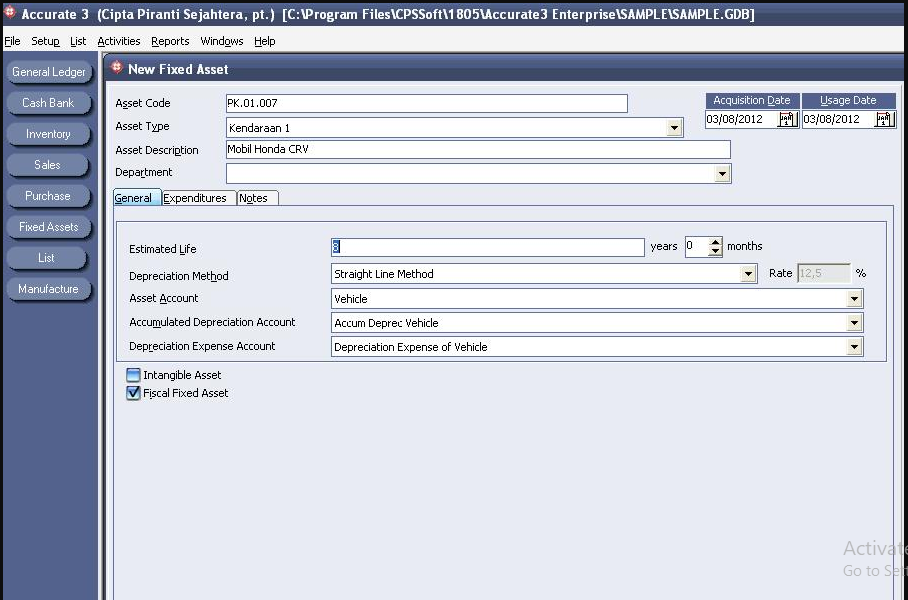Open the Usage Date calendar picker icon
The image size is (908, 600).
(884, 119)
